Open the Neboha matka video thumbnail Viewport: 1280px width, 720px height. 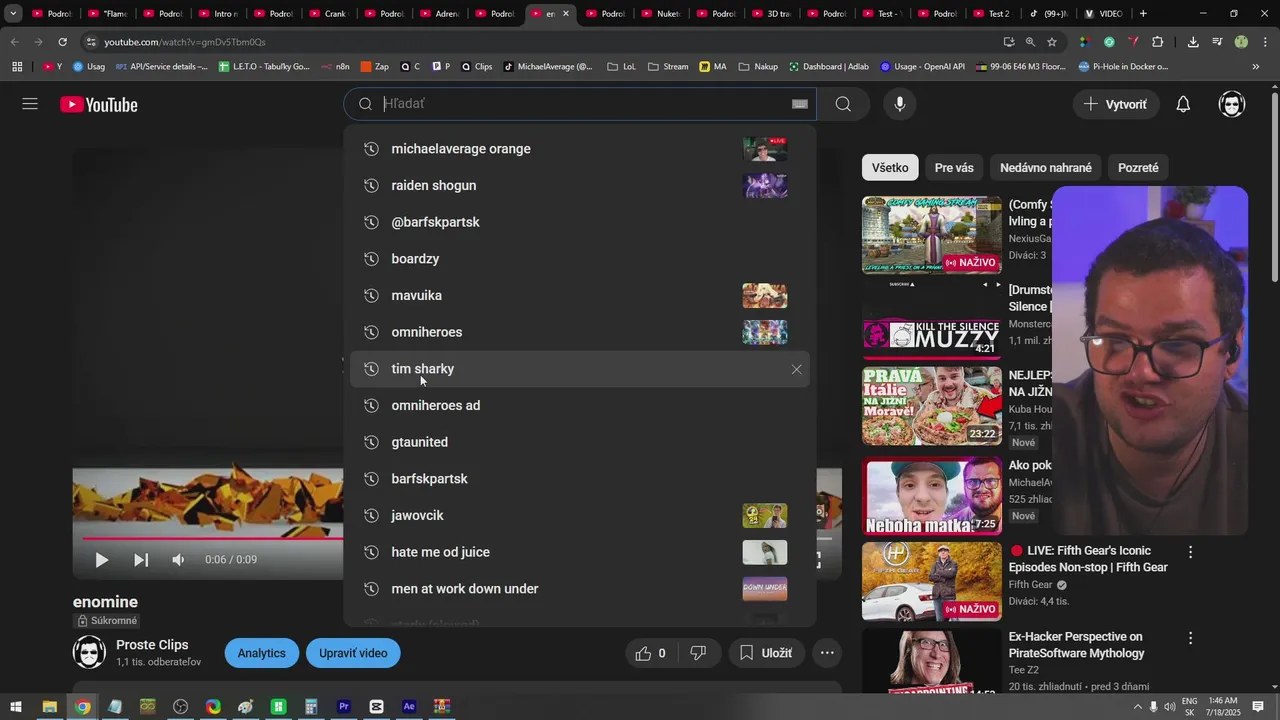[x=932, y=496]
